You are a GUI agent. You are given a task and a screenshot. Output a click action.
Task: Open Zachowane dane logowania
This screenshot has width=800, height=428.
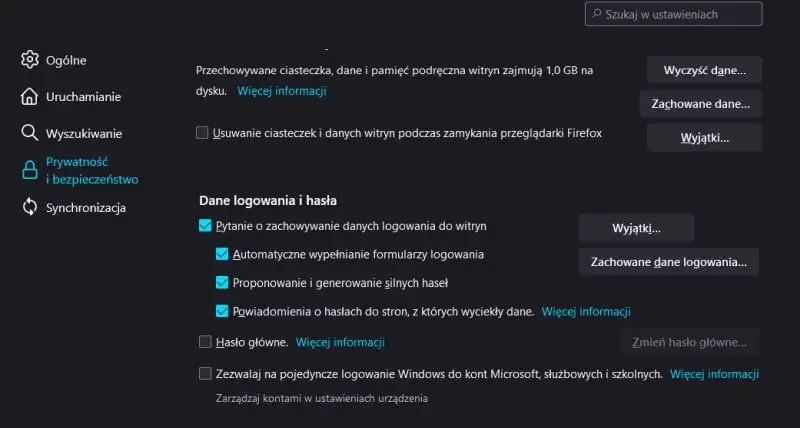pyautogui.click(x=669, y=262)
